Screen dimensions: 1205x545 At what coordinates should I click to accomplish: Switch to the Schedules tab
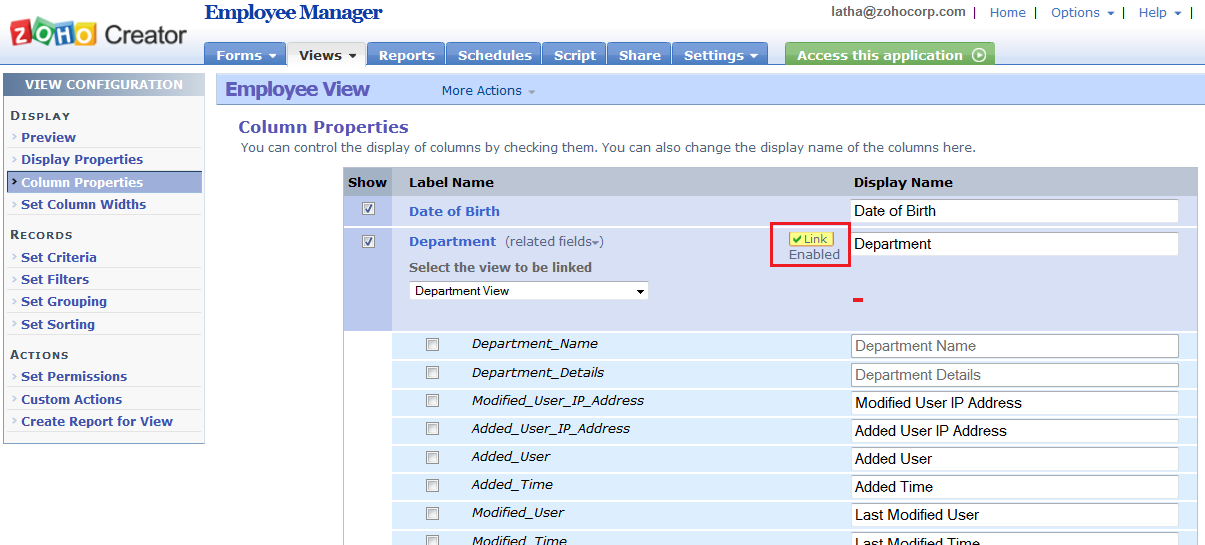coord(494,55)
